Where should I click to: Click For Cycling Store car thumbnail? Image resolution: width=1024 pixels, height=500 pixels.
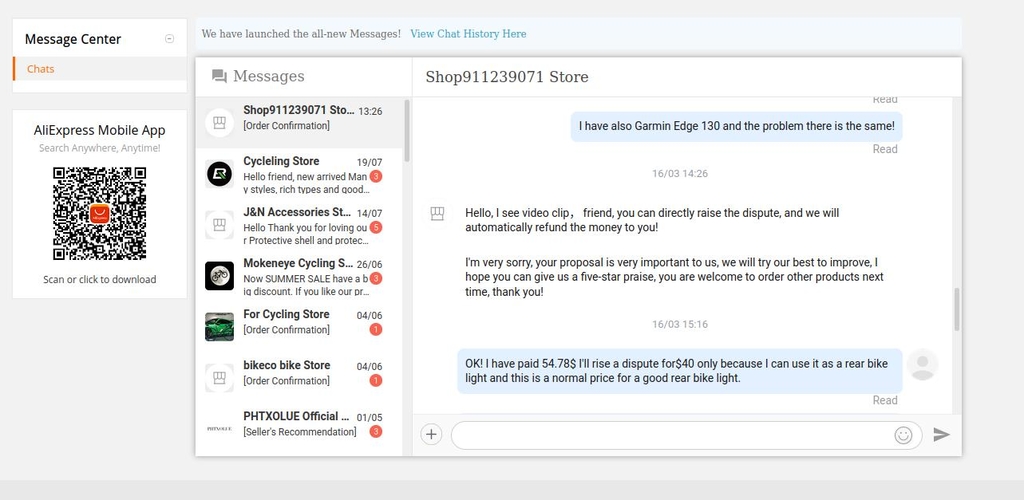click(x=219, y=327)
